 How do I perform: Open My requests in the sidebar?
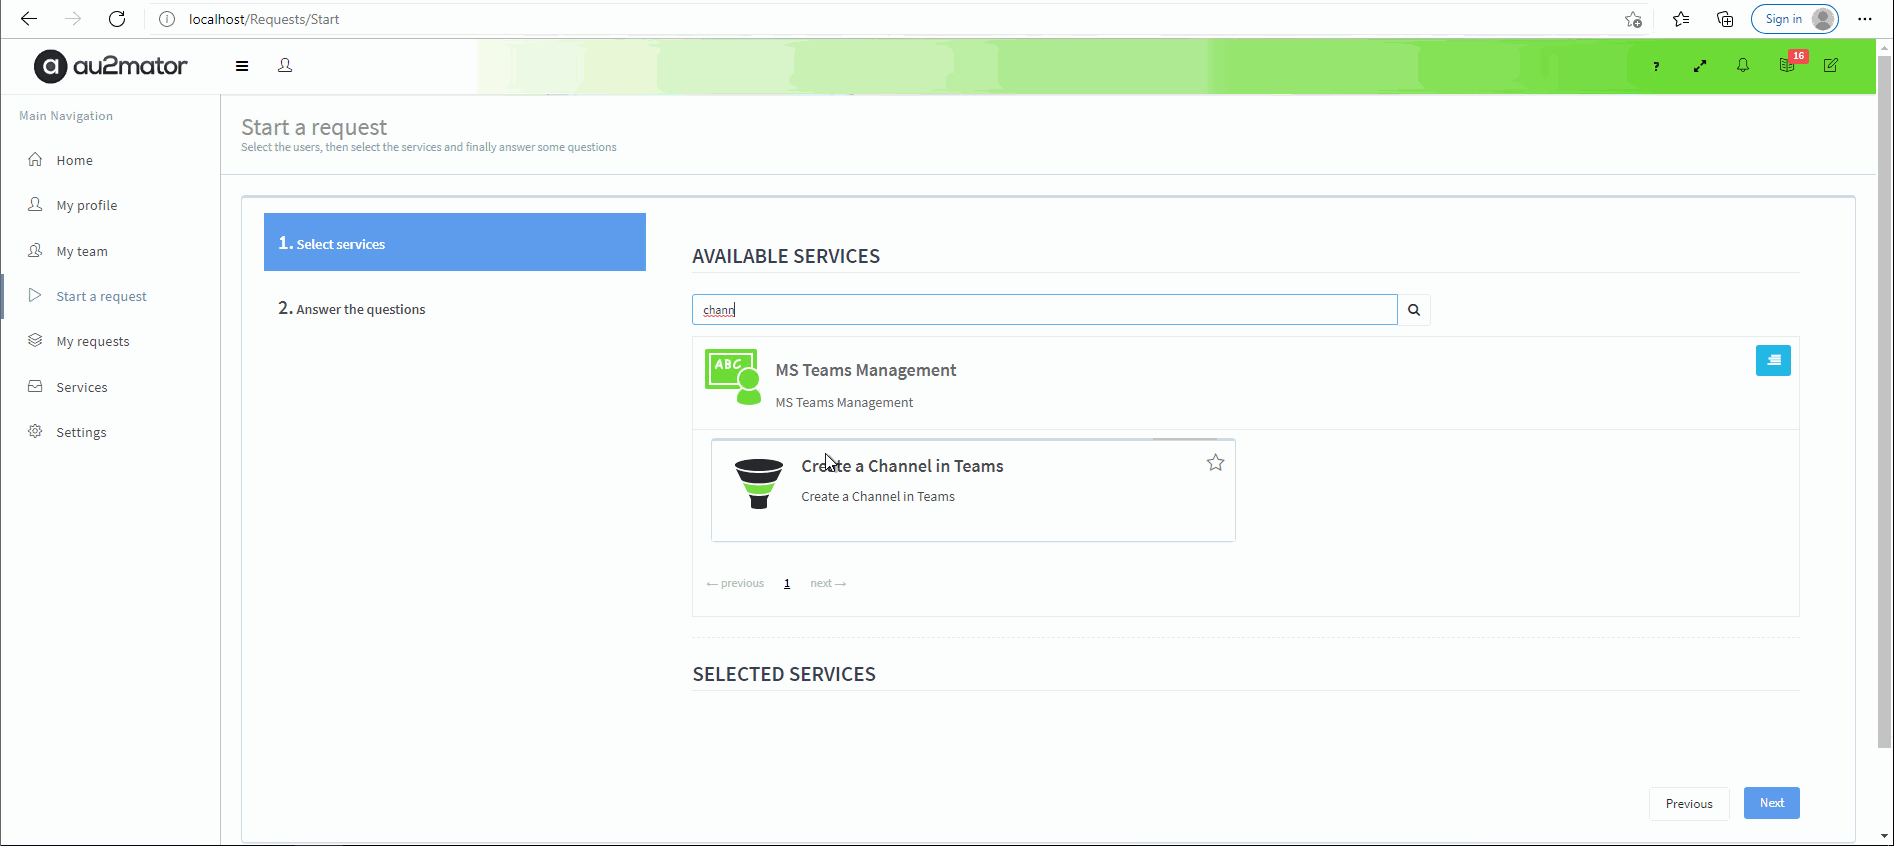tap(92, 341)
